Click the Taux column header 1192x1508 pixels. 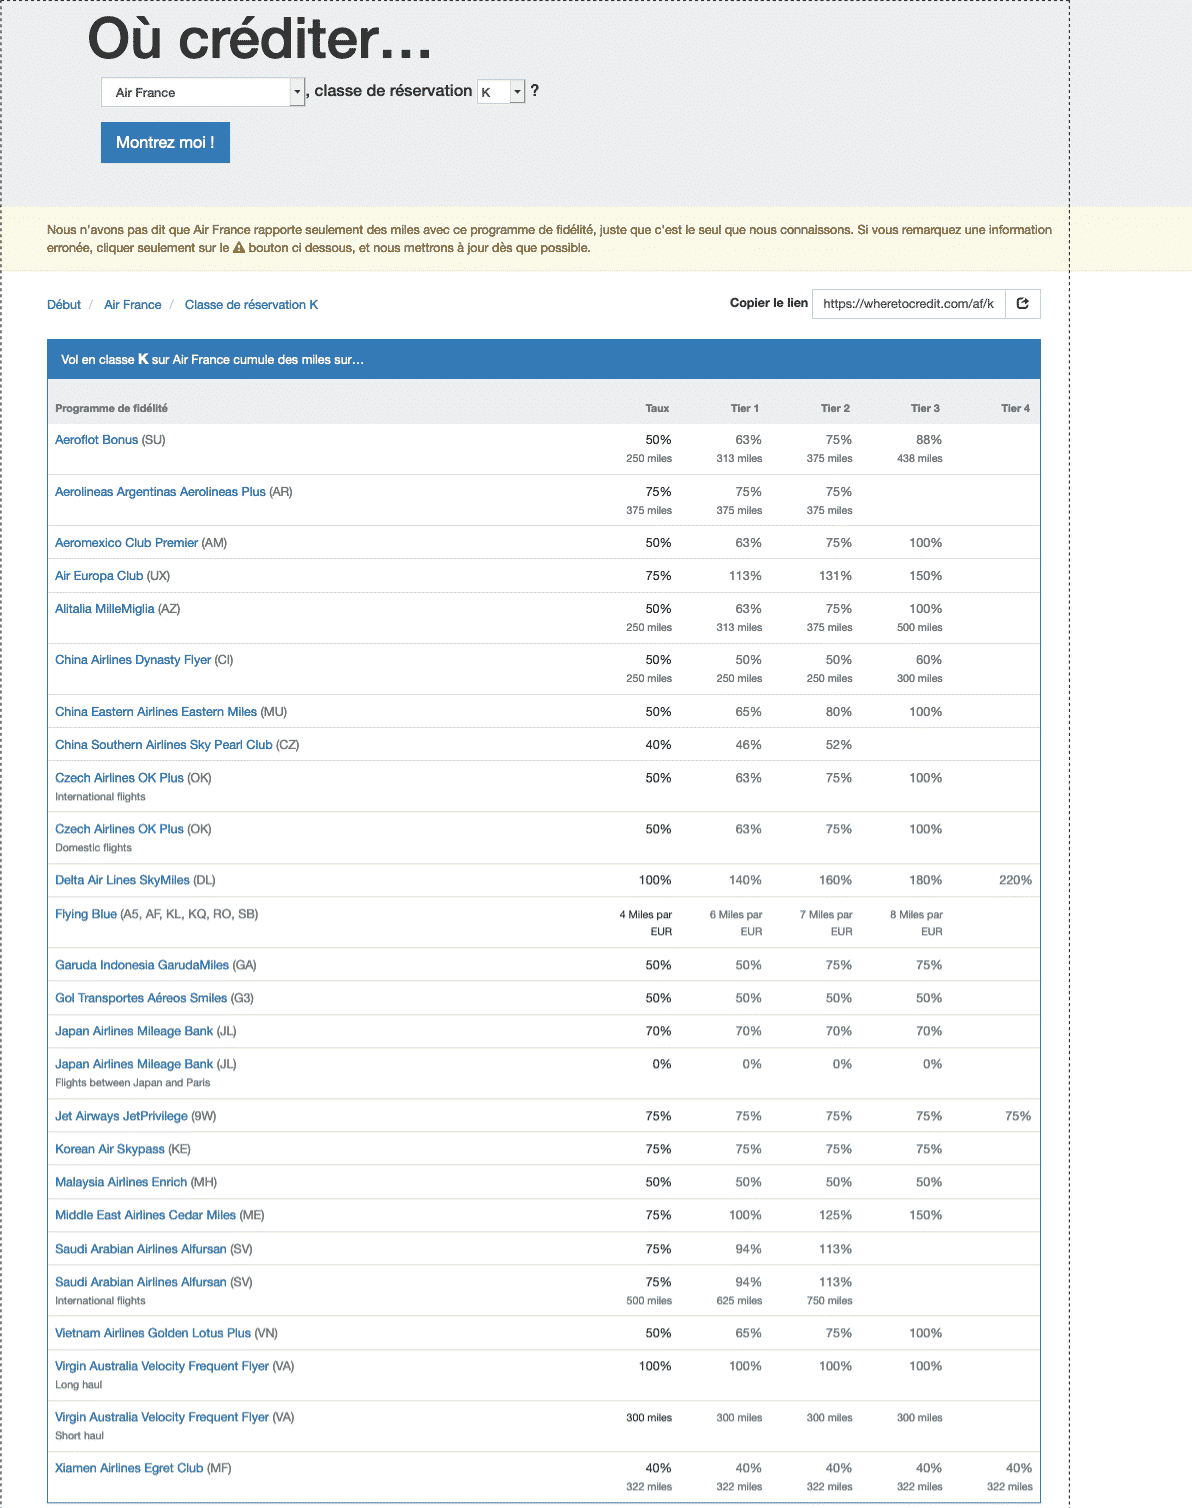coord(657,408)
